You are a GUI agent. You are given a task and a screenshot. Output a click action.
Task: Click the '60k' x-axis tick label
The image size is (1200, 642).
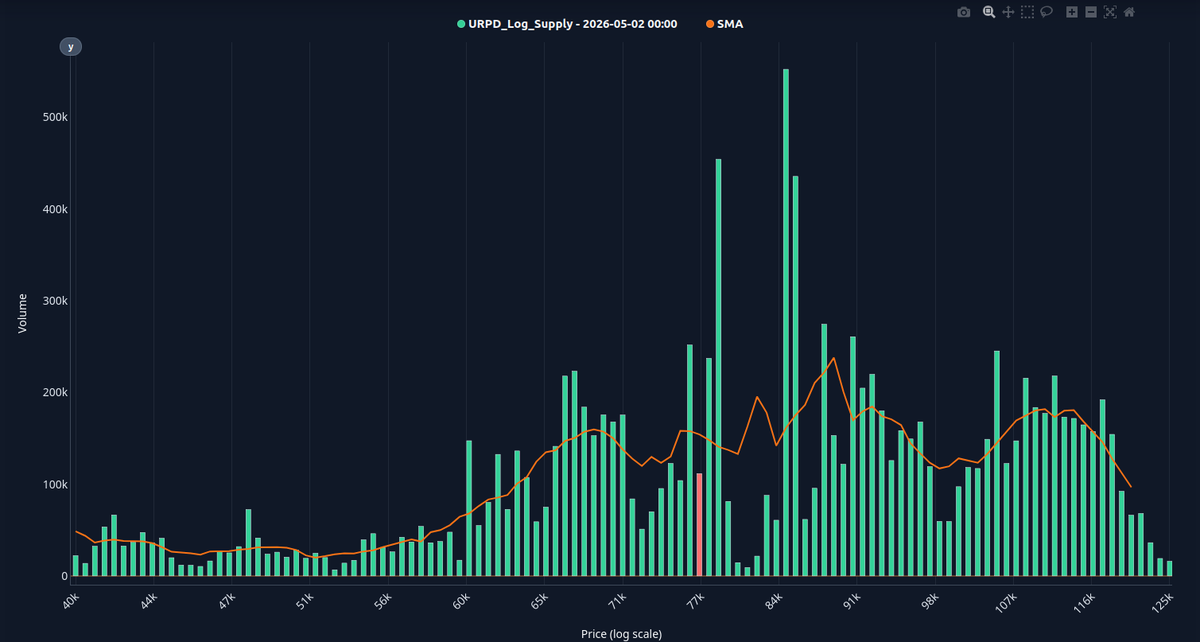(x=460, y=602)
